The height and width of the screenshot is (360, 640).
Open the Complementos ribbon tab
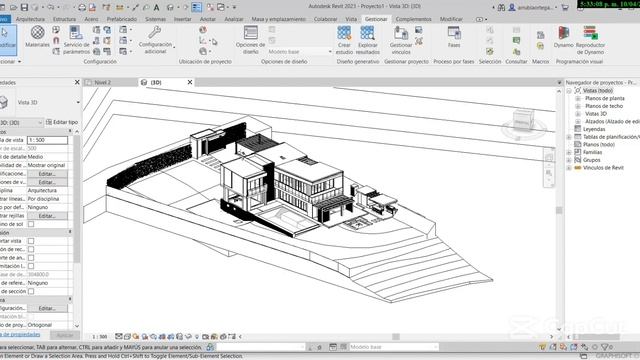pos(413,19)
